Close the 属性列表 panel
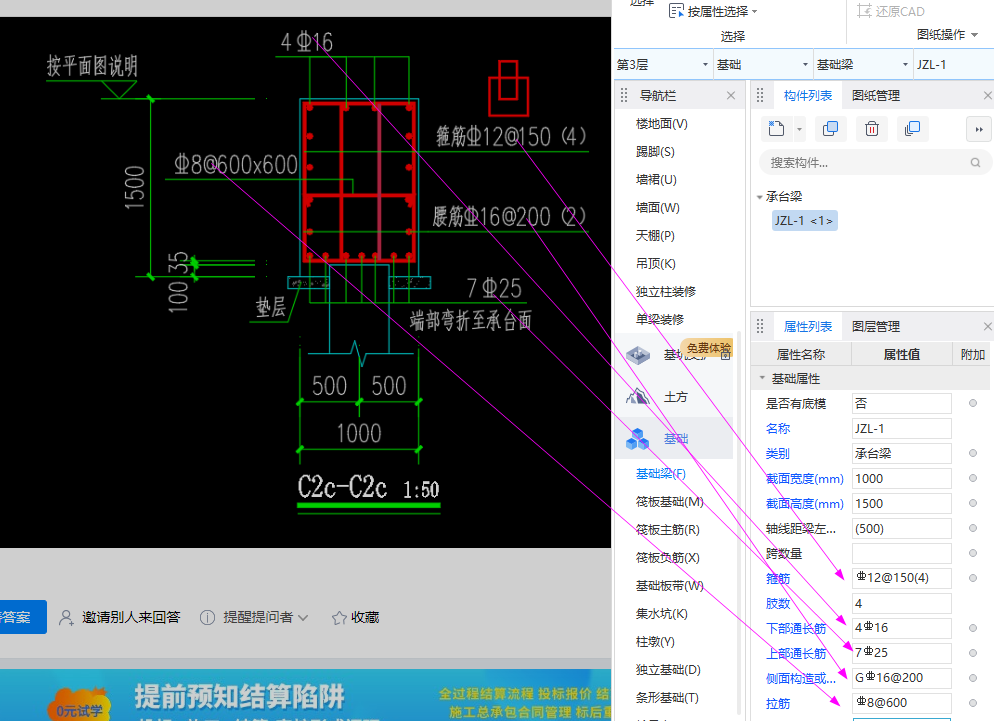The width and height of the screenshot is (994, 721). pos(988,327)
